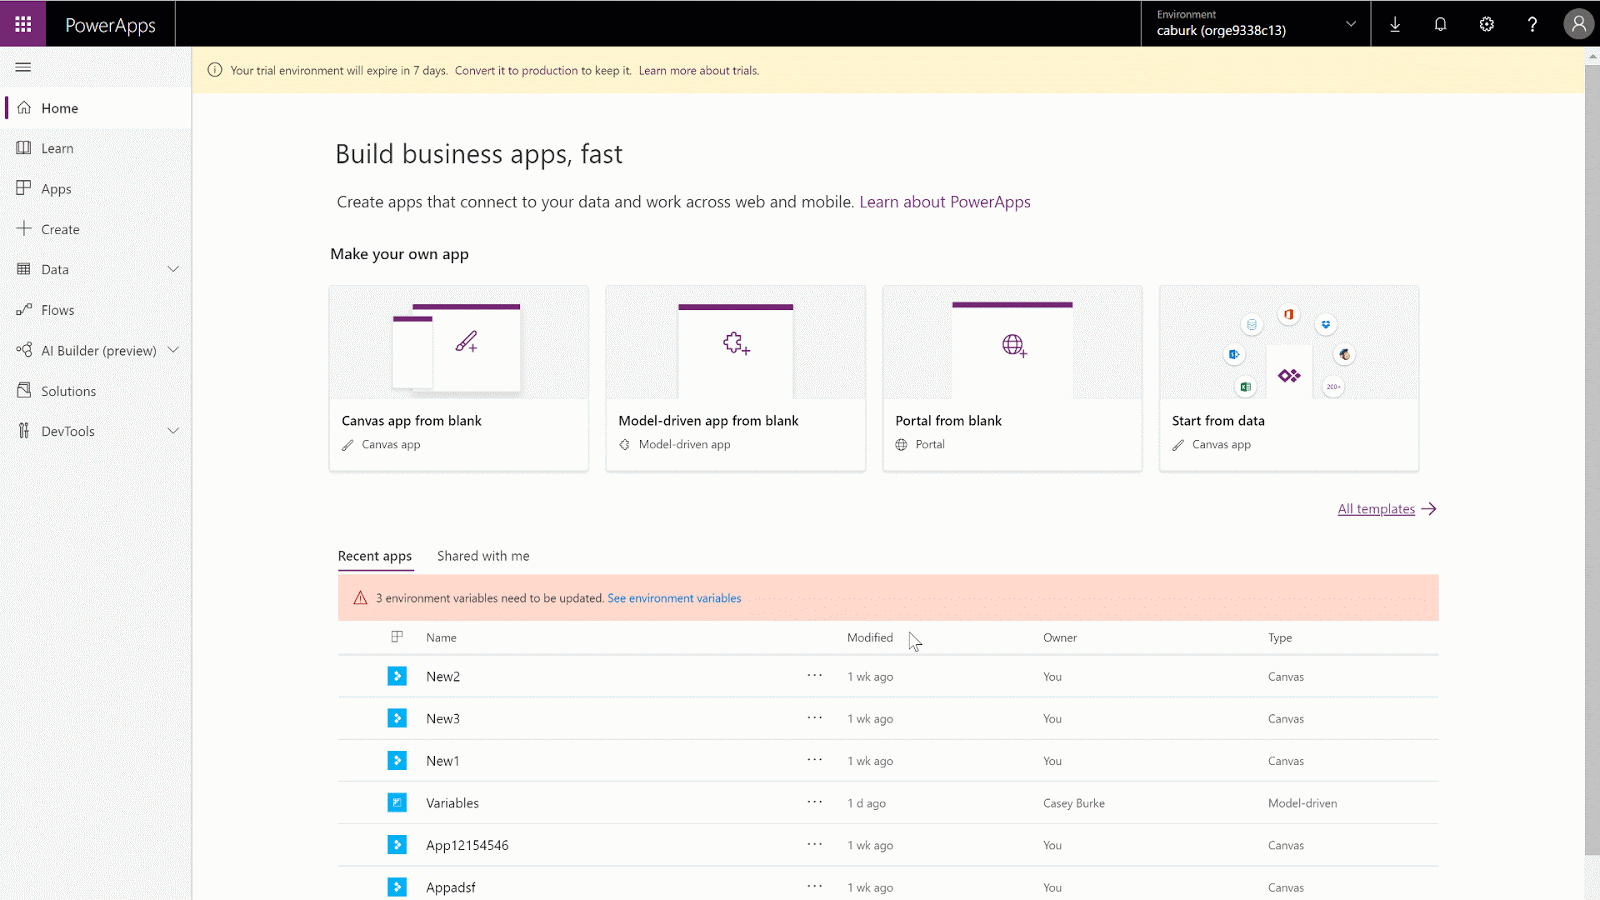Screen dimensions: 1600x900
Task: Click the App12154546 app icon
Action: pyautogui.click(x=397, y=845)
